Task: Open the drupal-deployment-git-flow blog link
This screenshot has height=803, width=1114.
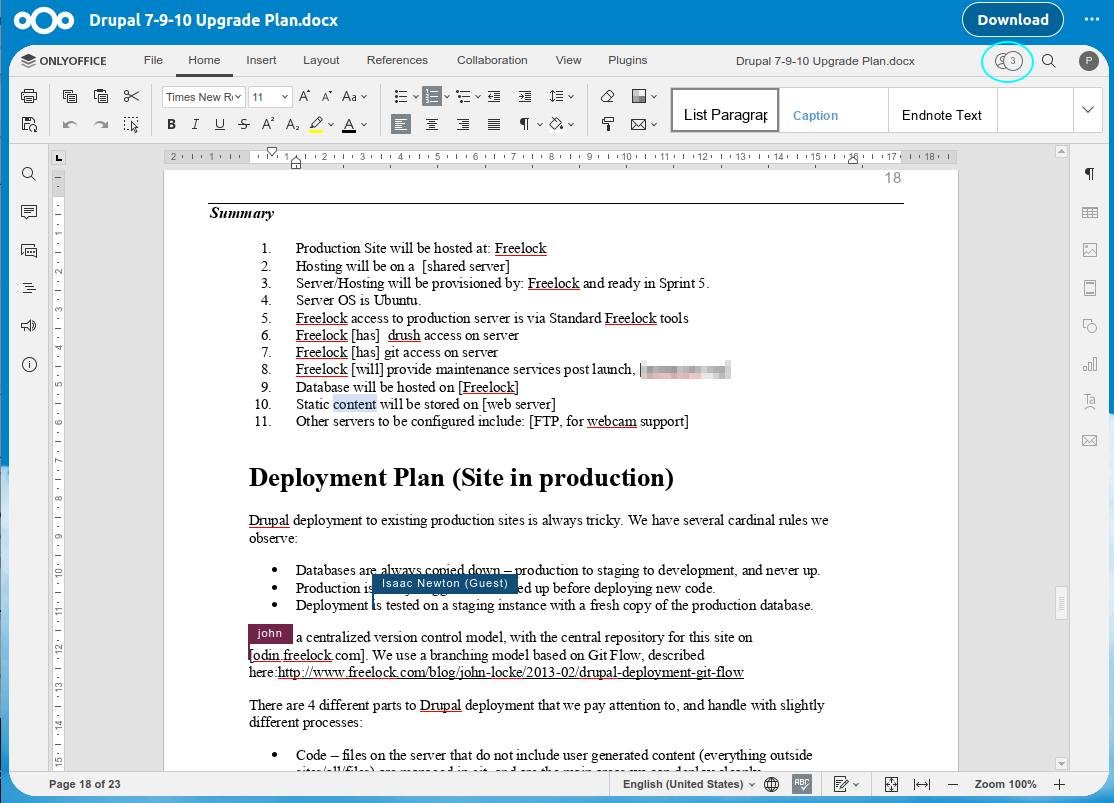Action: click(x=510, y=672)
